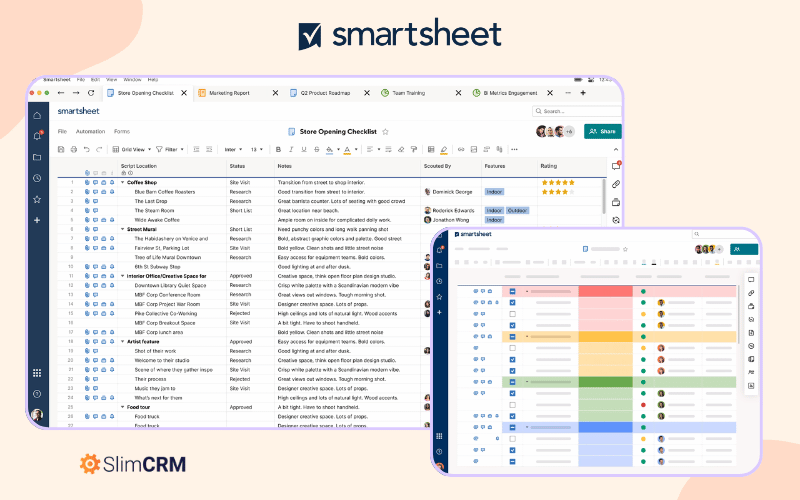Open the Launcher grid icon in main sidebar
This screenshot has height=500, width=800.
37,373
